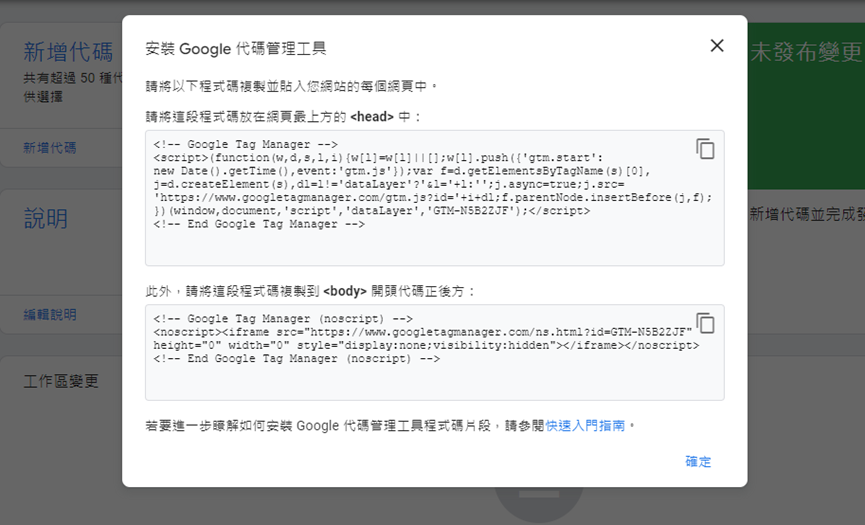Click the 工作區變更 section title
The width and height of the screenshot is (865, 525).
tap(60, 382)
